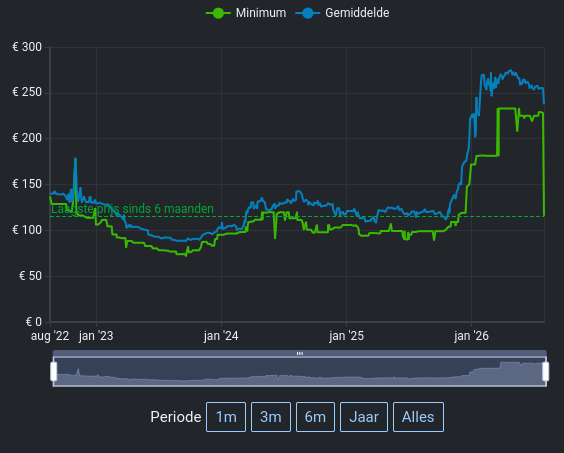
Task: Click the jan '25 axis label
Action: (346, 336)
